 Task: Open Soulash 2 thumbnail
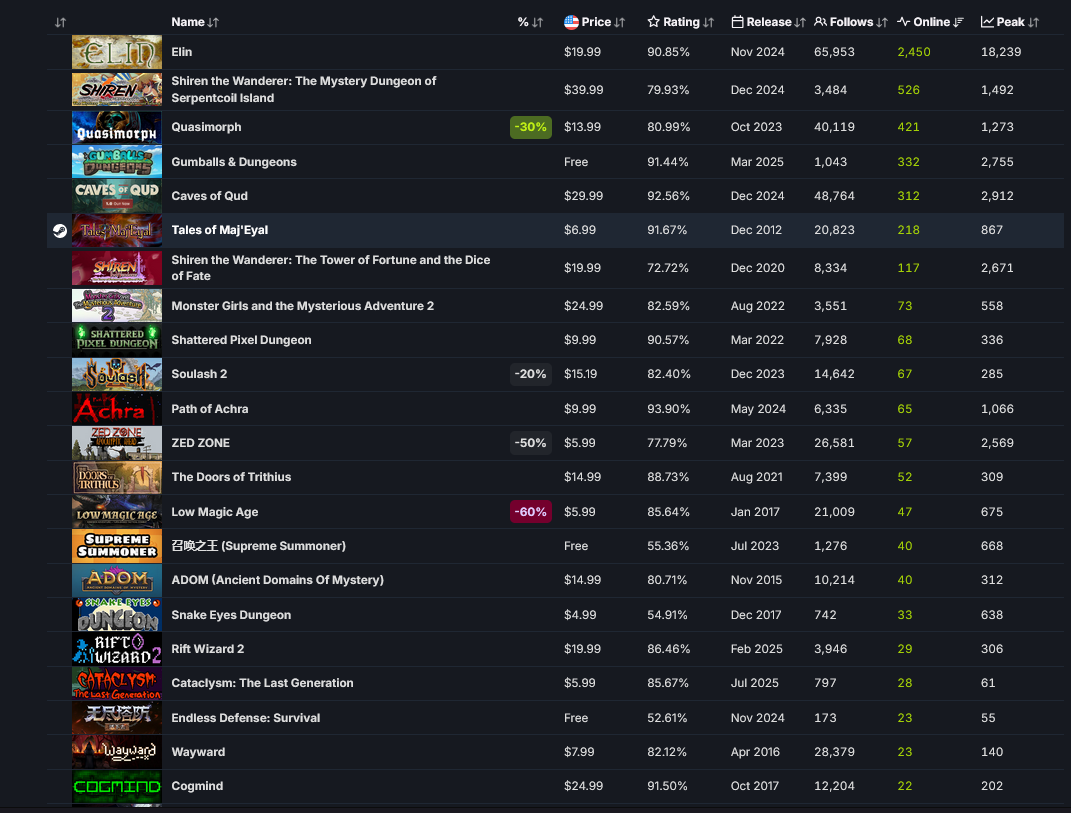pos(117,374)
